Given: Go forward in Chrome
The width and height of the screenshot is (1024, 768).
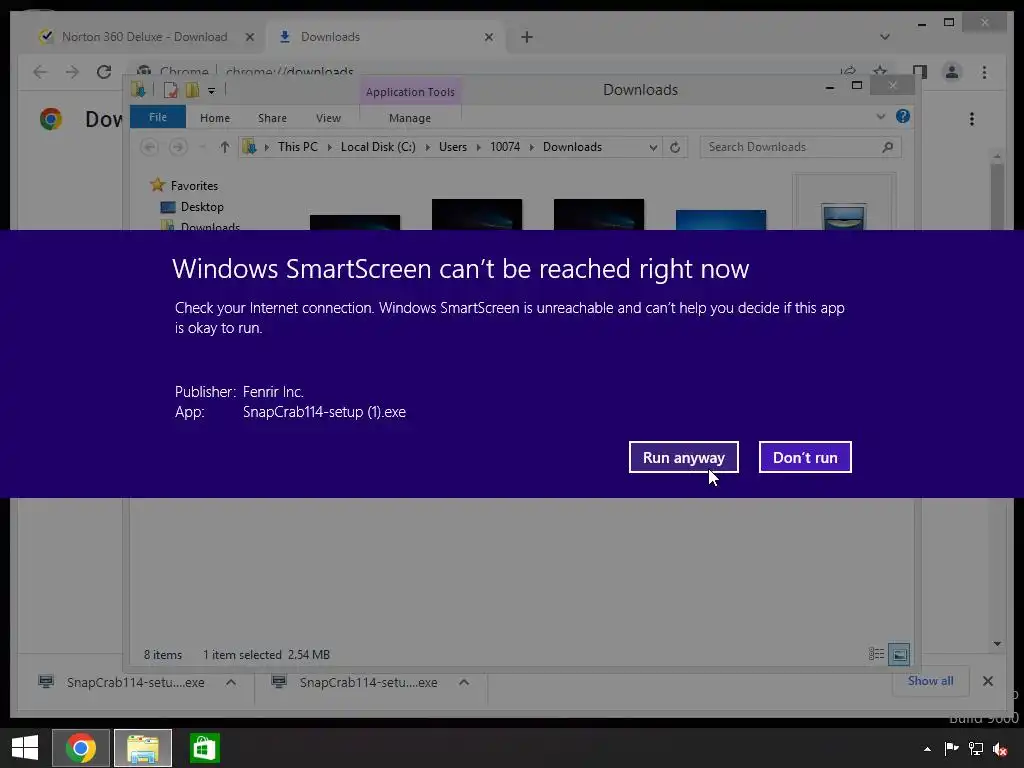Looking at the screenshot, I should click(72, 72).
